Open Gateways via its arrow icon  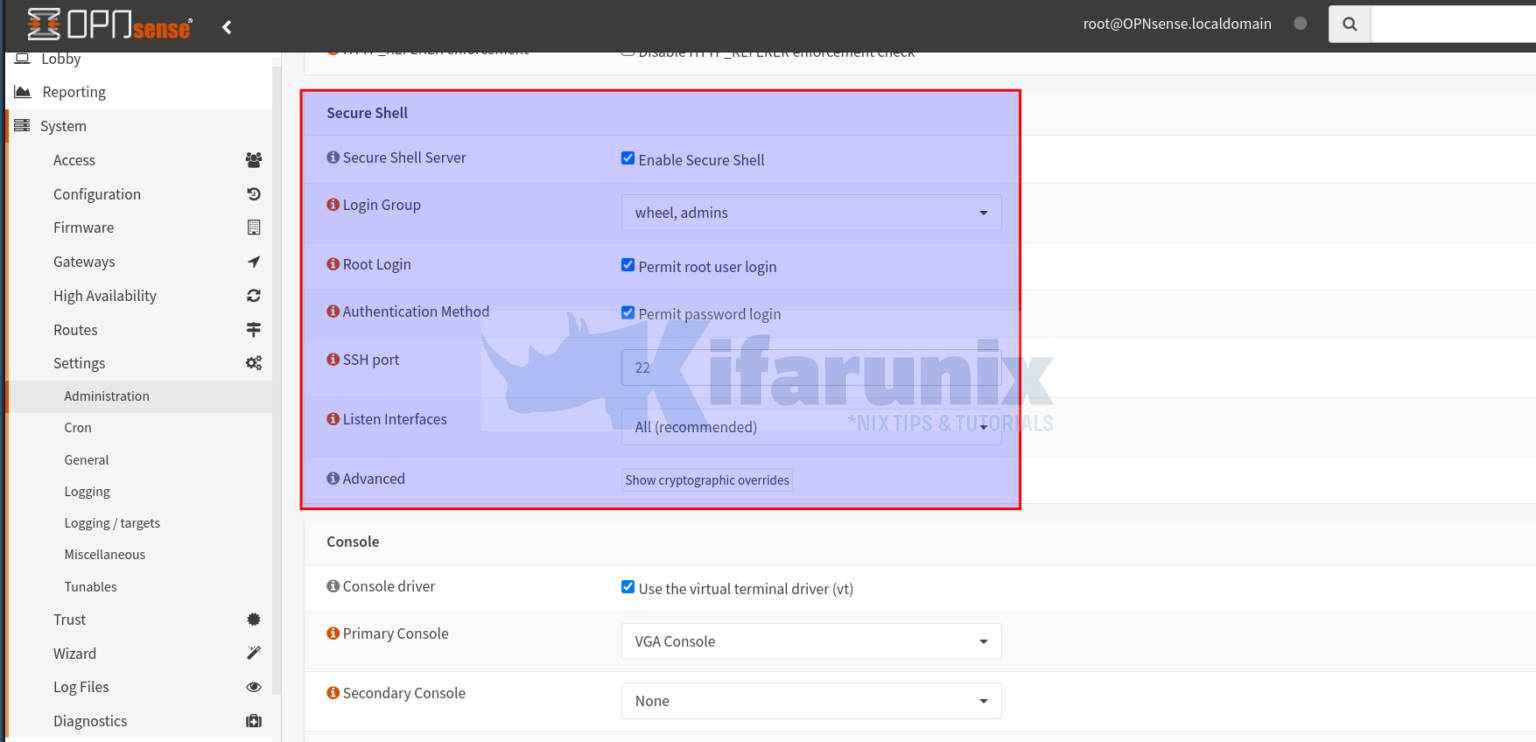253,261
